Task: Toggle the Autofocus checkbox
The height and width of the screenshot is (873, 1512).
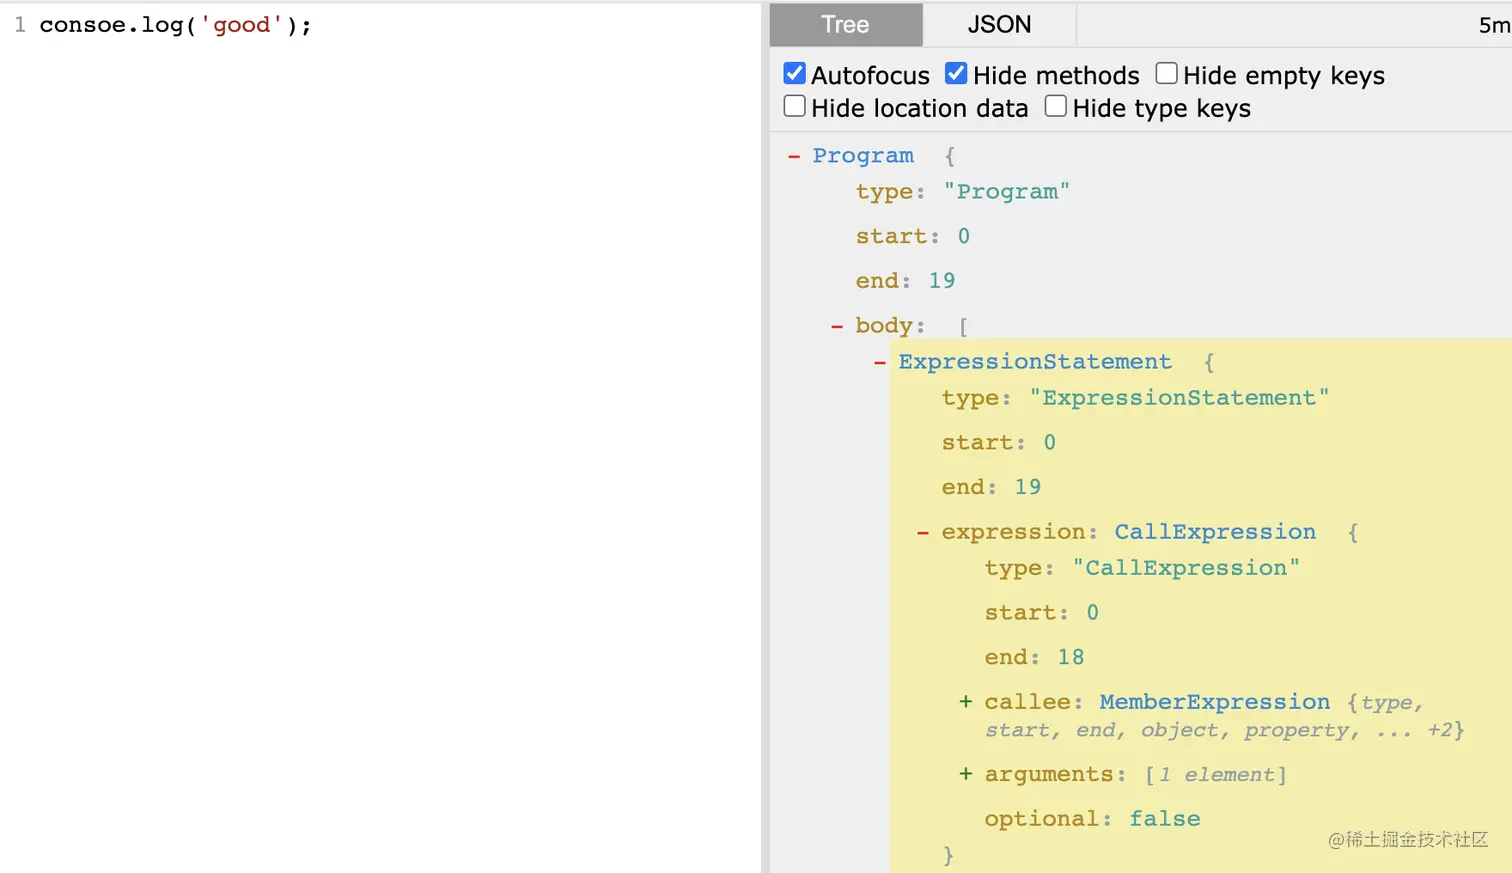Action: point(795,74)
